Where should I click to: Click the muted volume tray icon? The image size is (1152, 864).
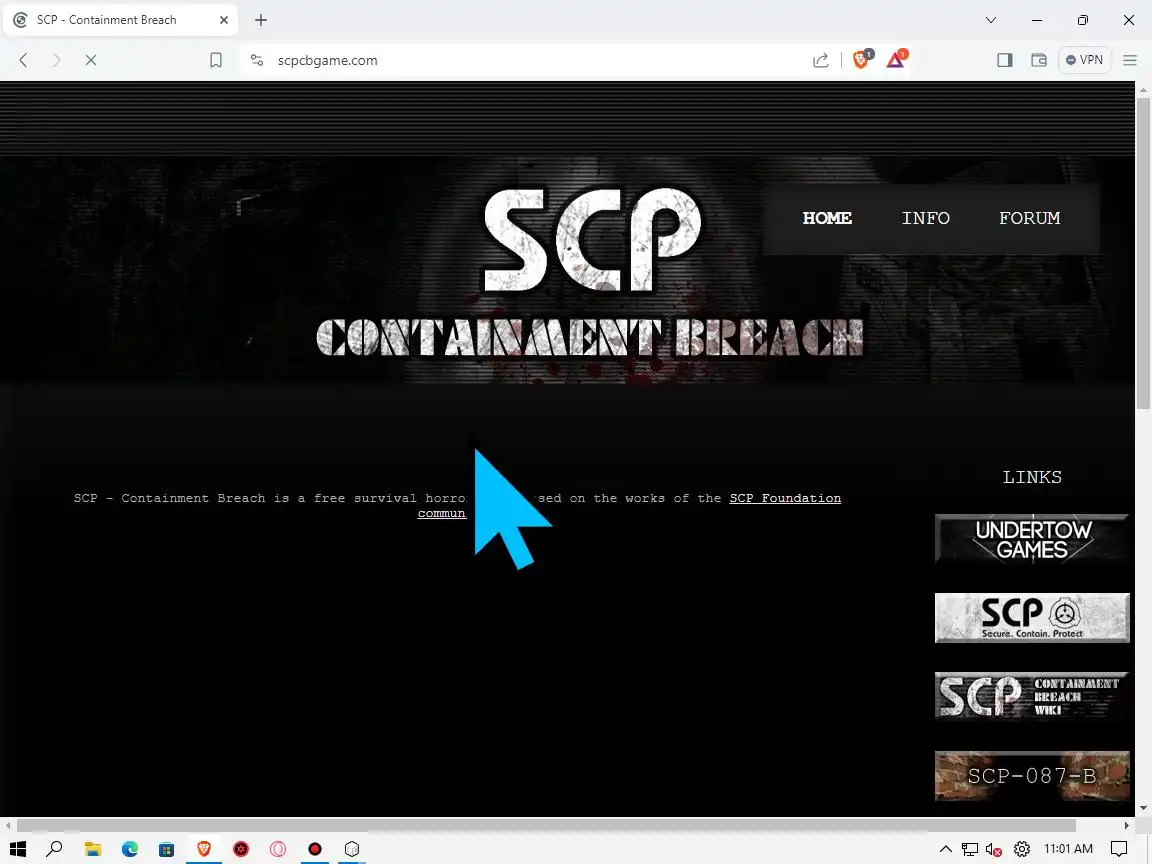(994, 849)
